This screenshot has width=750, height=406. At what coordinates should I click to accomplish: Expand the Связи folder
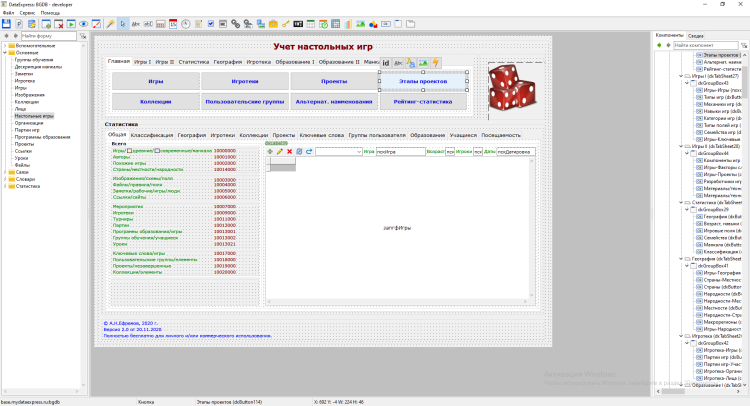pos(5,172)
